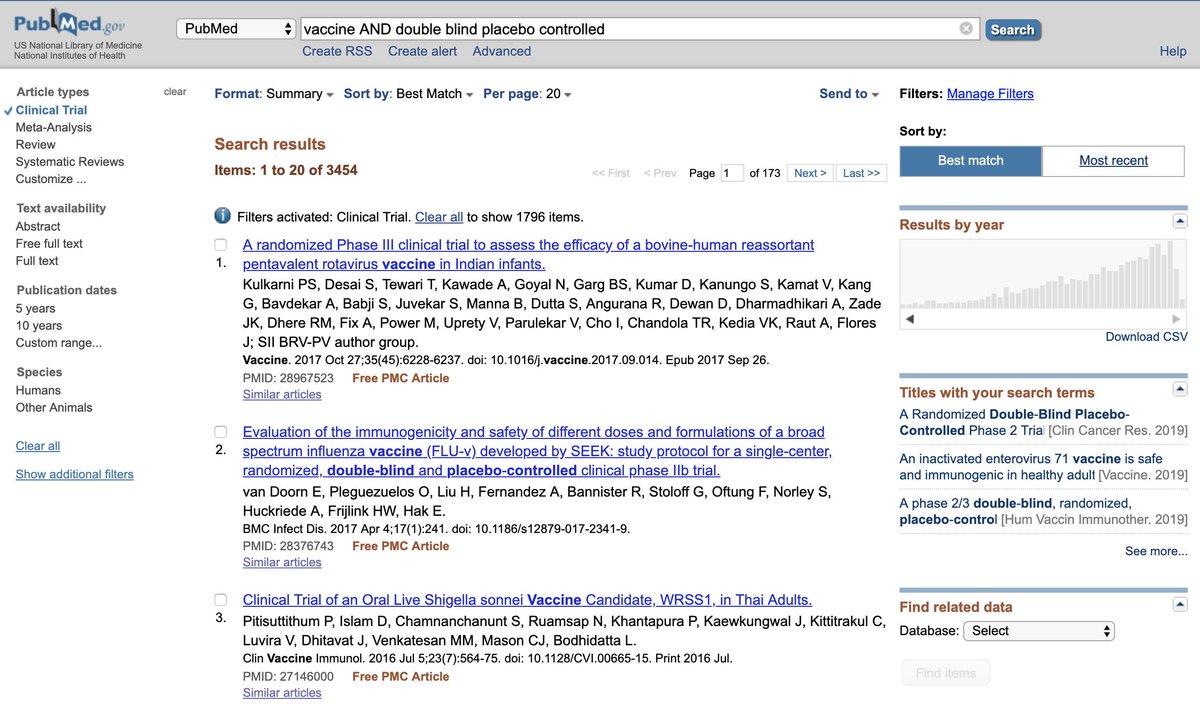Select the Humans species filter

click(x=38, y=390)
